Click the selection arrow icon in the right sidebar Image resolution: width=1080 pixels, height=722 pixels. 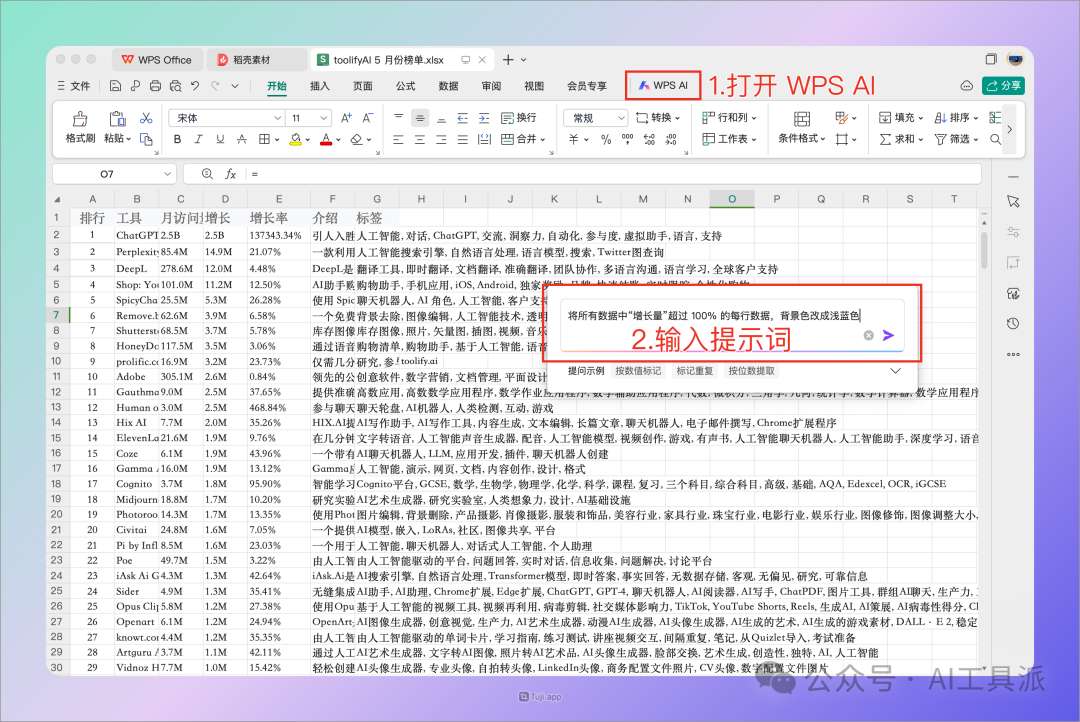coord(1012,202)
